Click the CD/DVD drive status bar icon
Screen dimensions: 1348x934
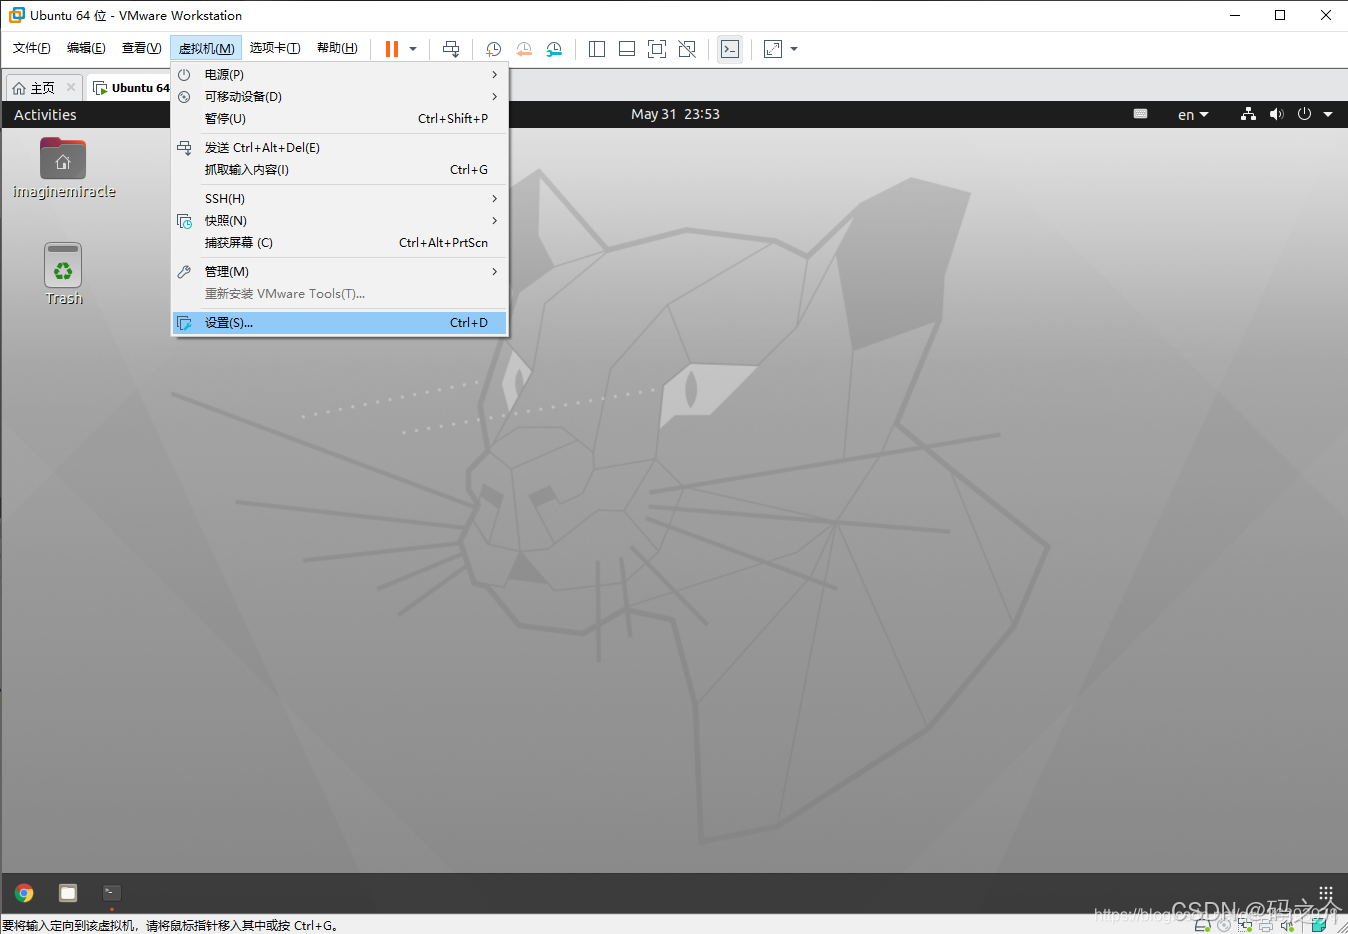(x=1224, y=925)
